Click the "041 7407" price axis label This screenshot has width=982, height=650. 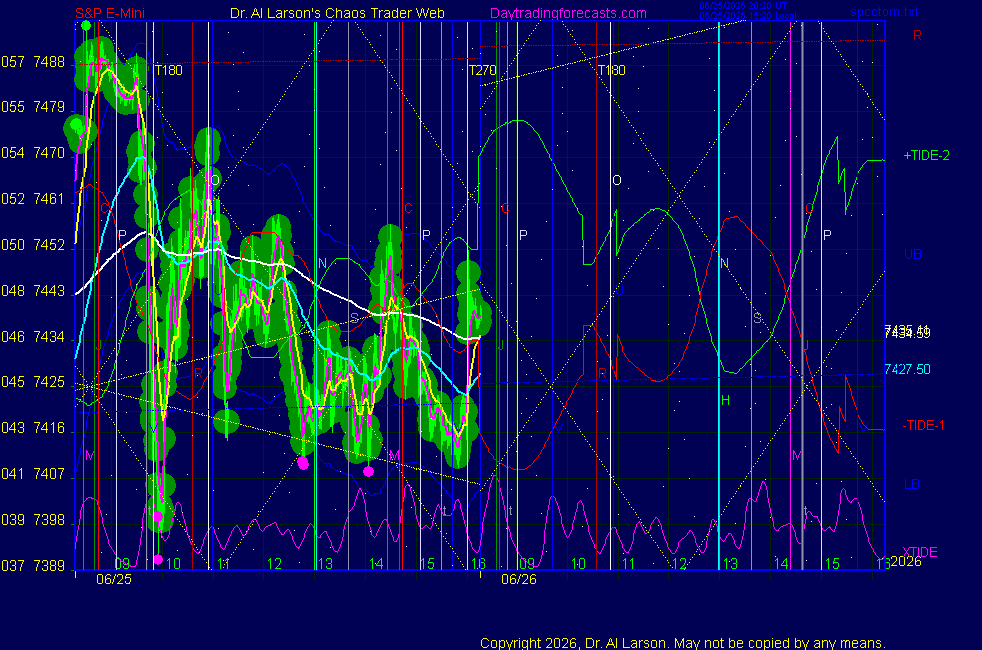click(33, 474)
